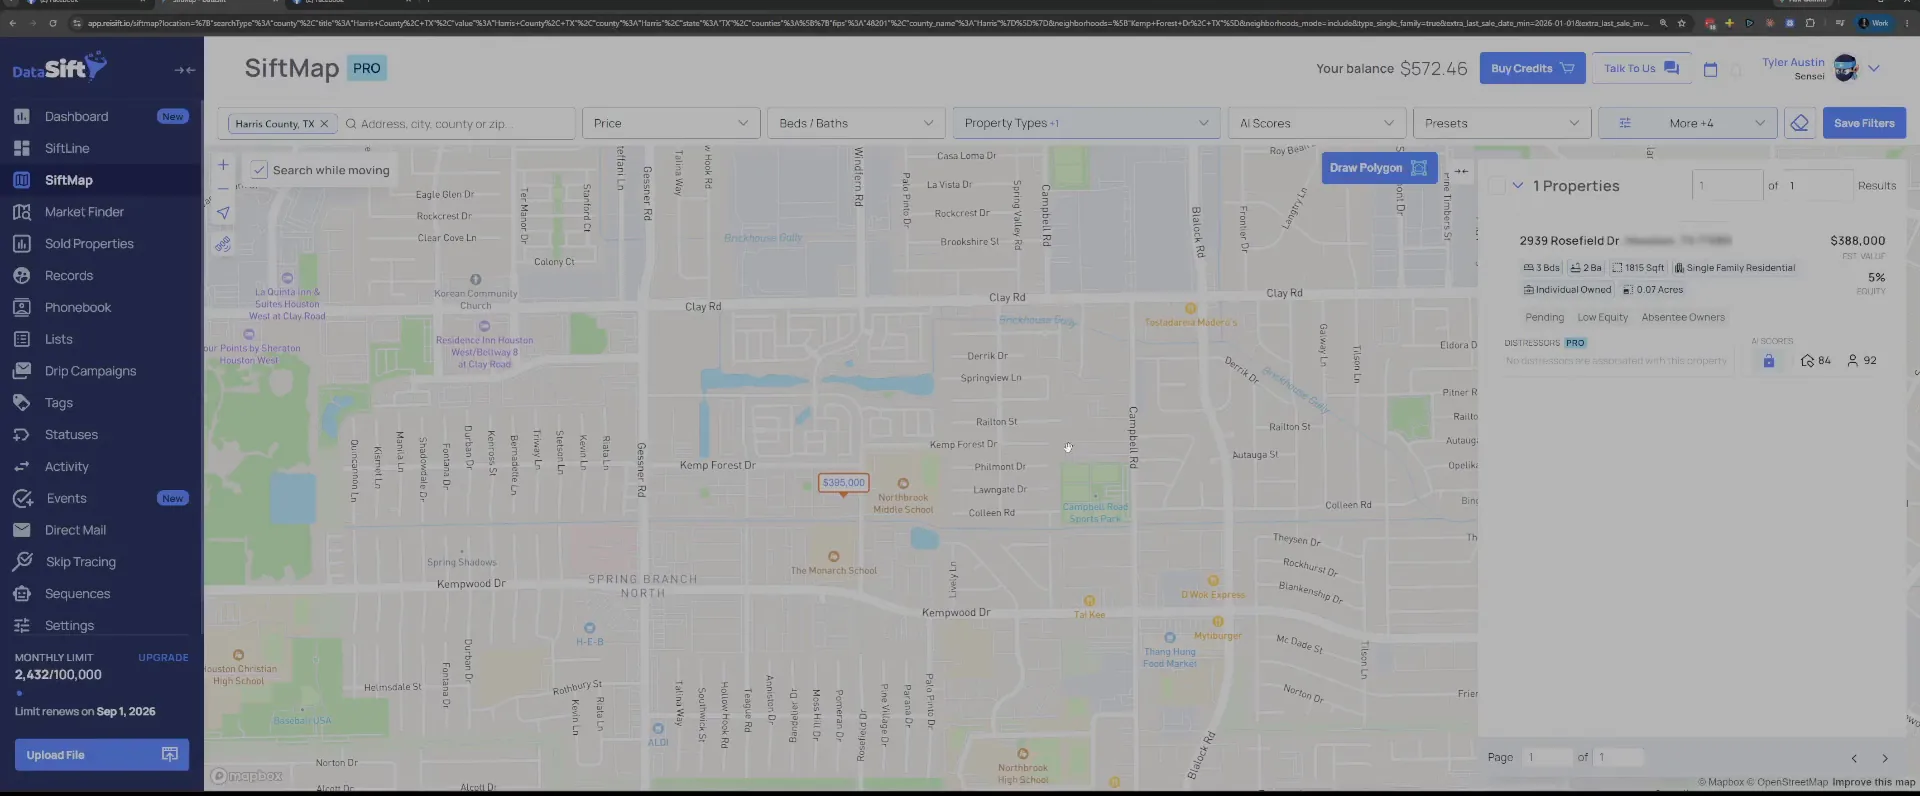Click the Draw Polygon button
The height and width of the screenshot is (796, 1920).
coord(1379,168)
